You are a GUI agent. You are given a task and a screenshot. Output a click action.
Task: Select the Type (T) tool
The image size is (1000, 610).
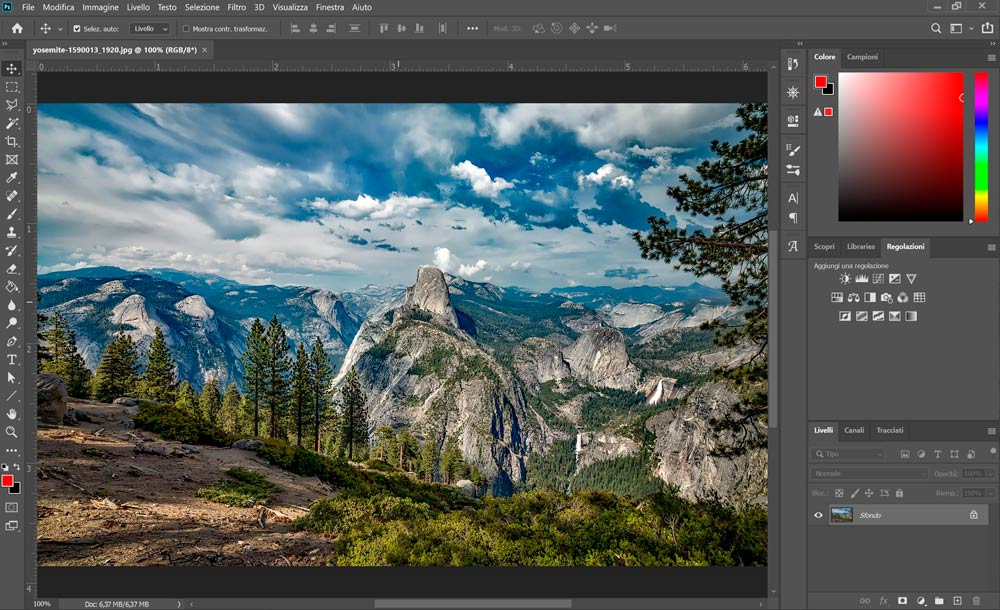[x=12, y=359]
